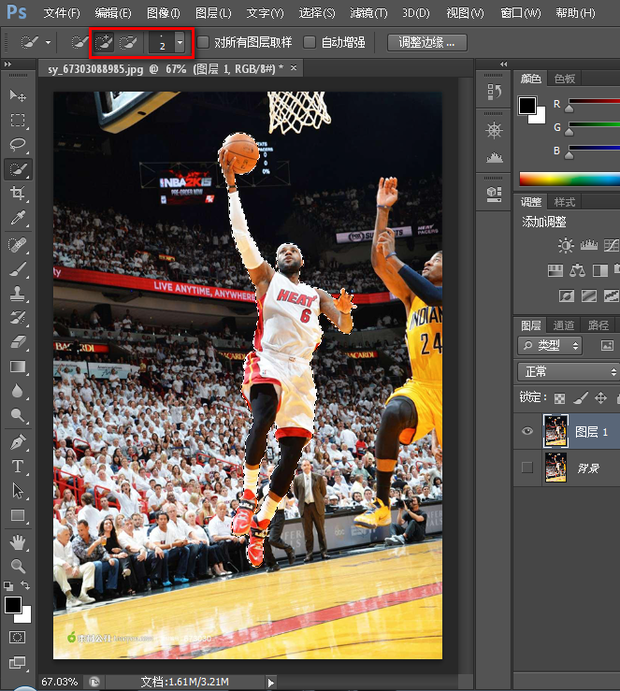This screenshot has height=691, width=620.
Task: Select the Move tool
Action: coord(18,95)
